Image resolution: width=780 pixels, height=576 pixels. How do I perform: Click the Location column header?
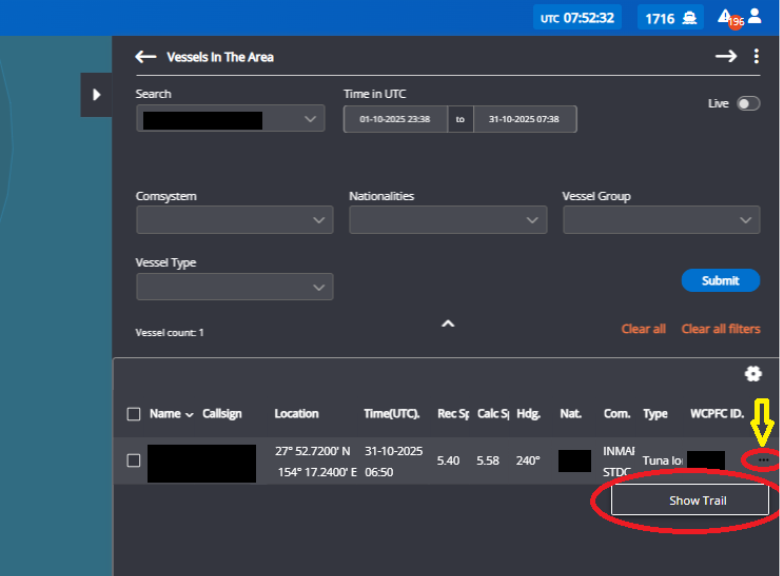296,414
